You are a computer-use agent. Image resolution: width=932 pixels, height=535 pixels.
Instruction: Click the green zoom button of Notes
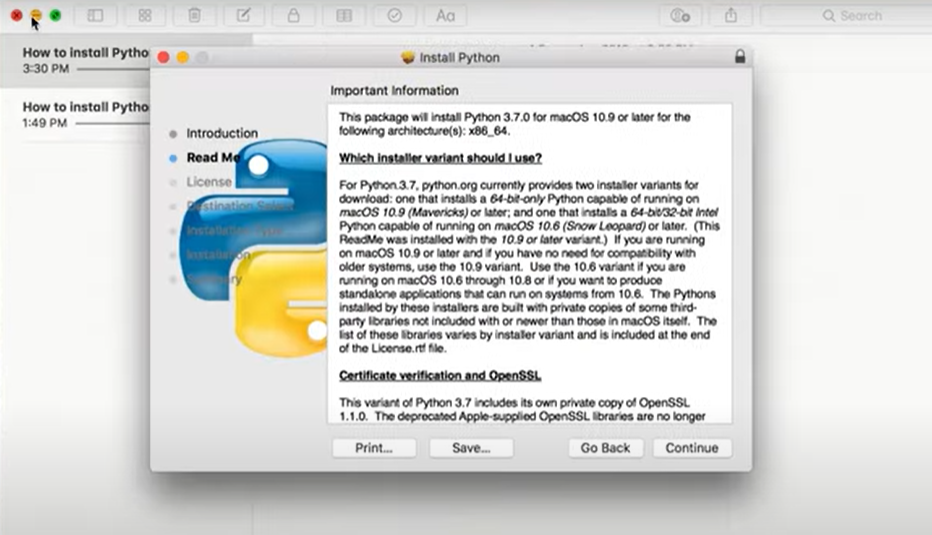55,15
